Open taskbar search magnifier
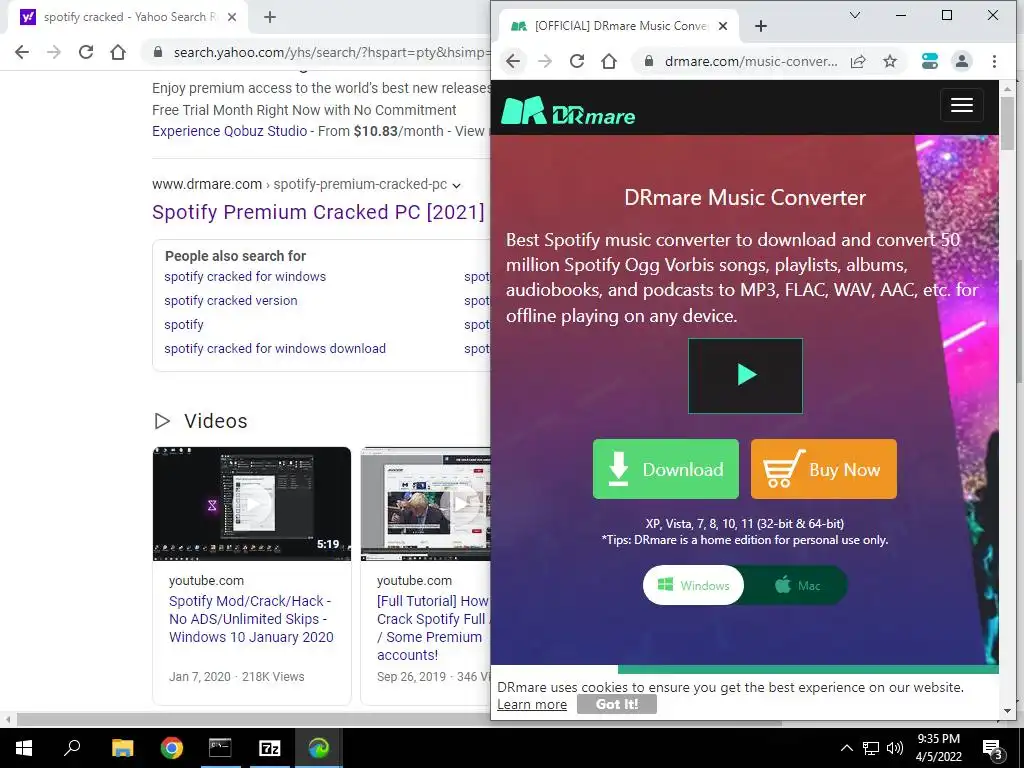This screenshot has width=1024, height=768. pos(72,748)
